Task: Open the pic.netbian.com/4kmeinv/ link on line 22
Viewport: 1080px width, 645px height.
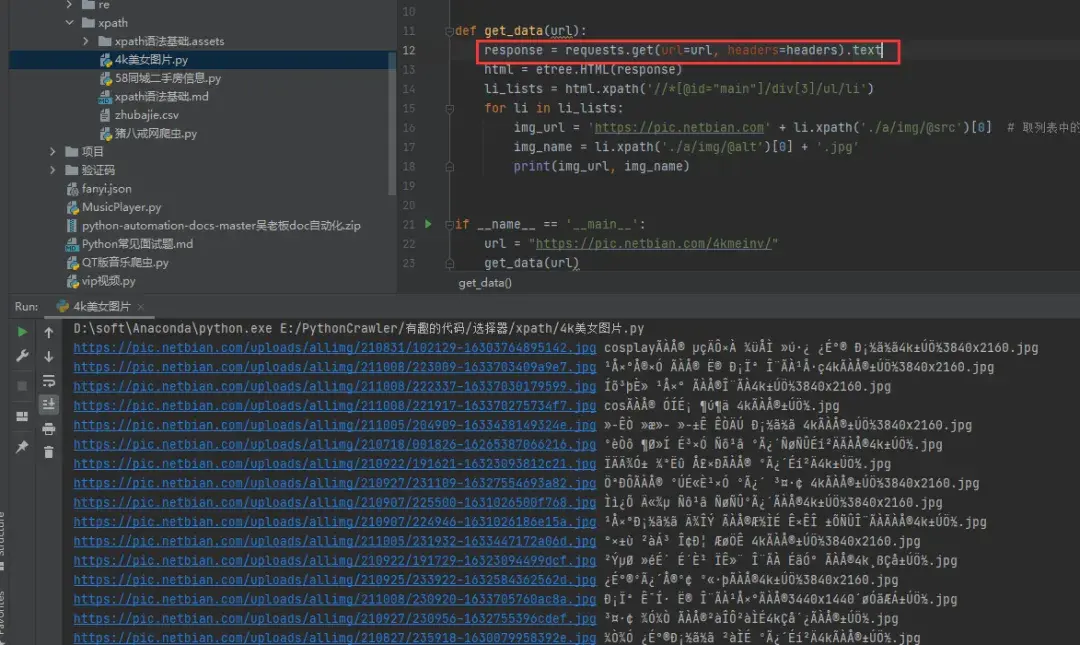Action: [653, 243]
